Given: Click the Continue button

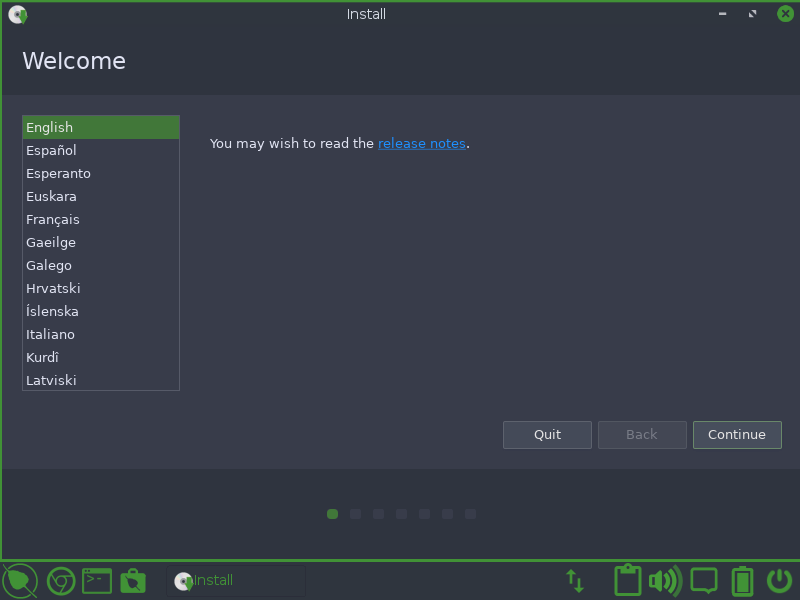Looking at the screenshot, I should tap(737, 435).
